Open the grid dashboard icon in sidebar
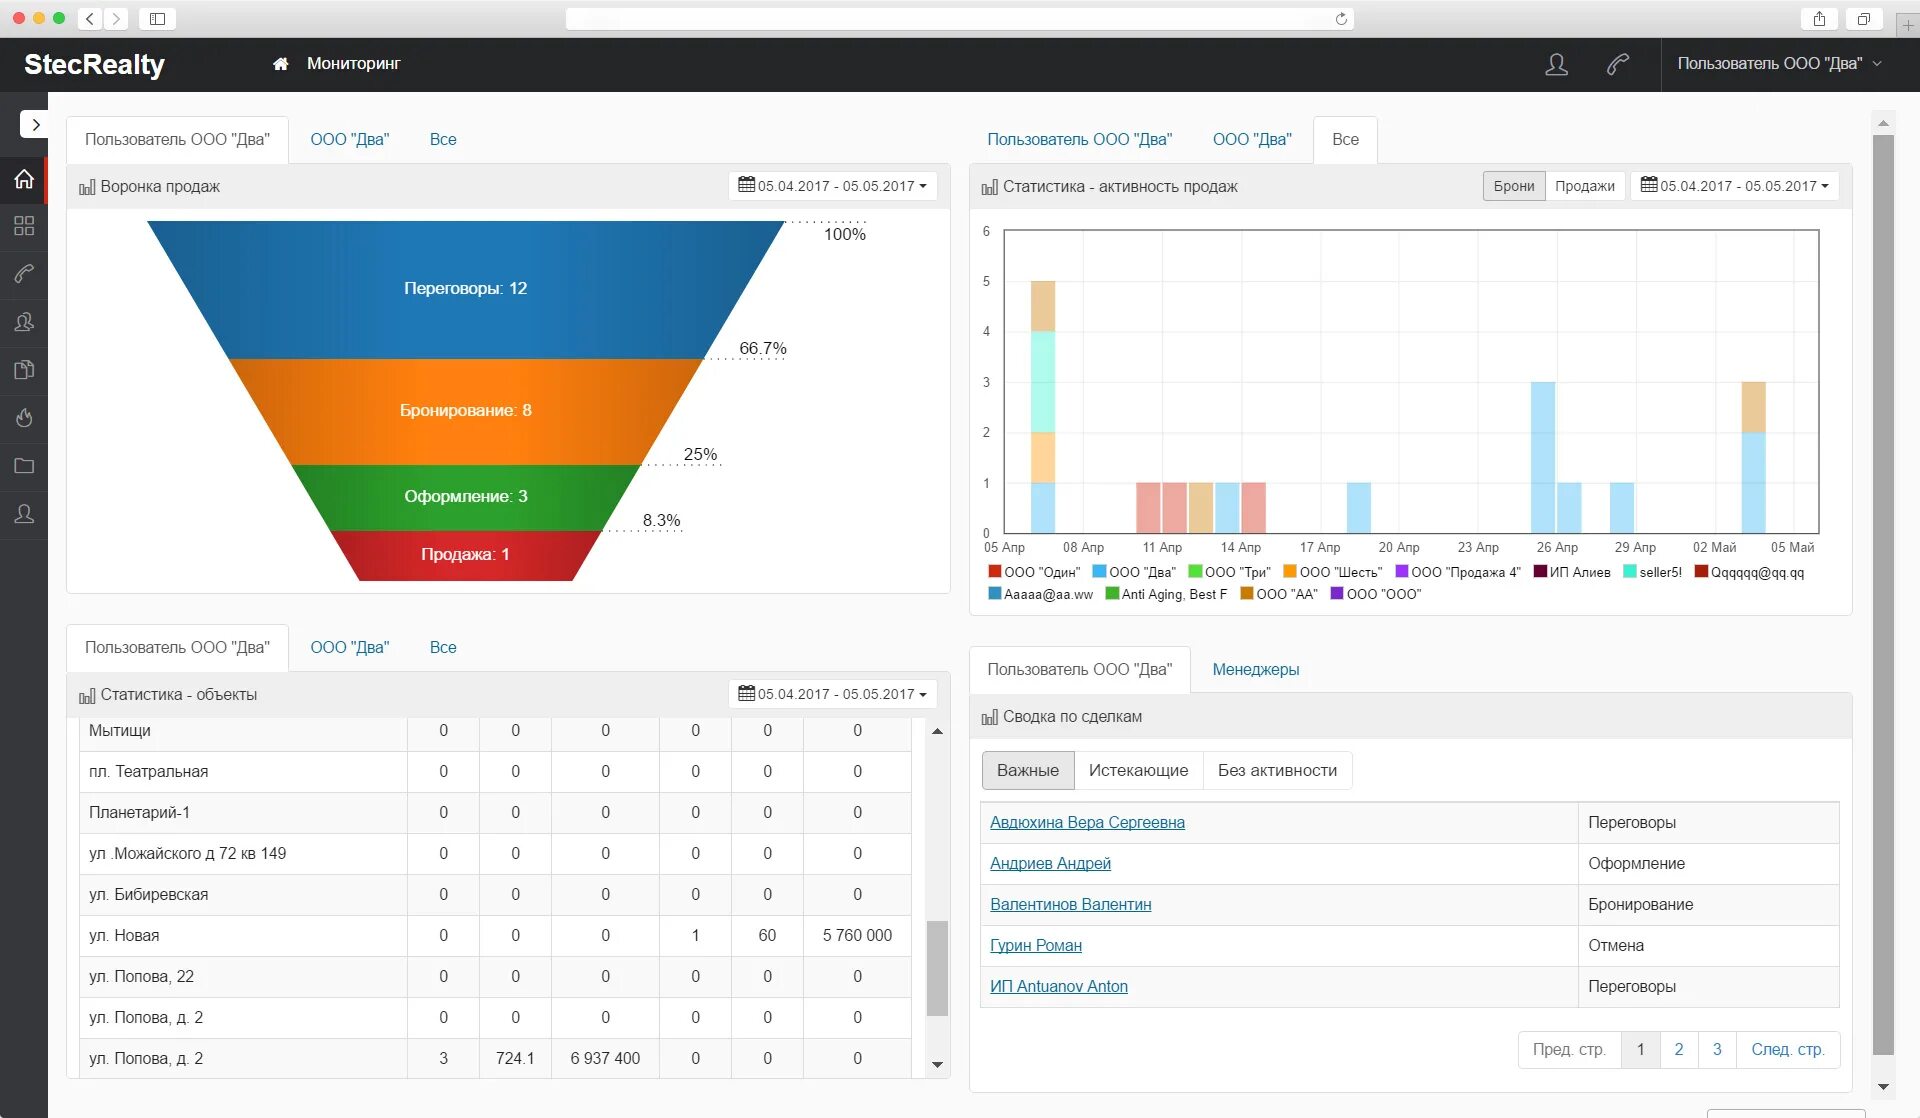1920x1118 pixels. click(24, 226)
